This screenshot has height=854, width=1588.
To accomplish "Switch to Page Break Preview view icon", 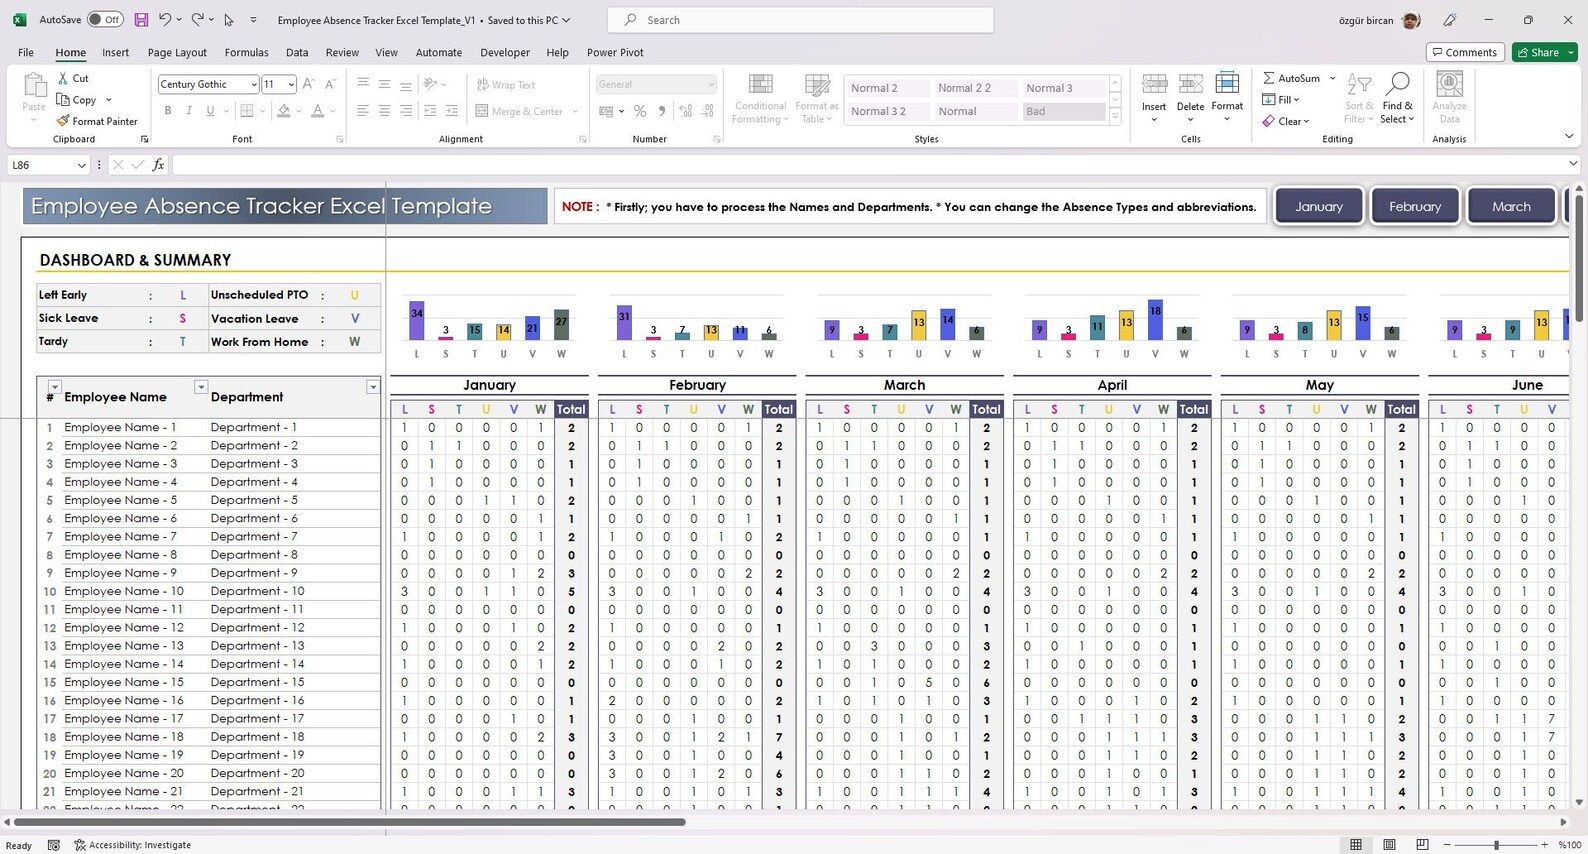I will click(1422, 845).
